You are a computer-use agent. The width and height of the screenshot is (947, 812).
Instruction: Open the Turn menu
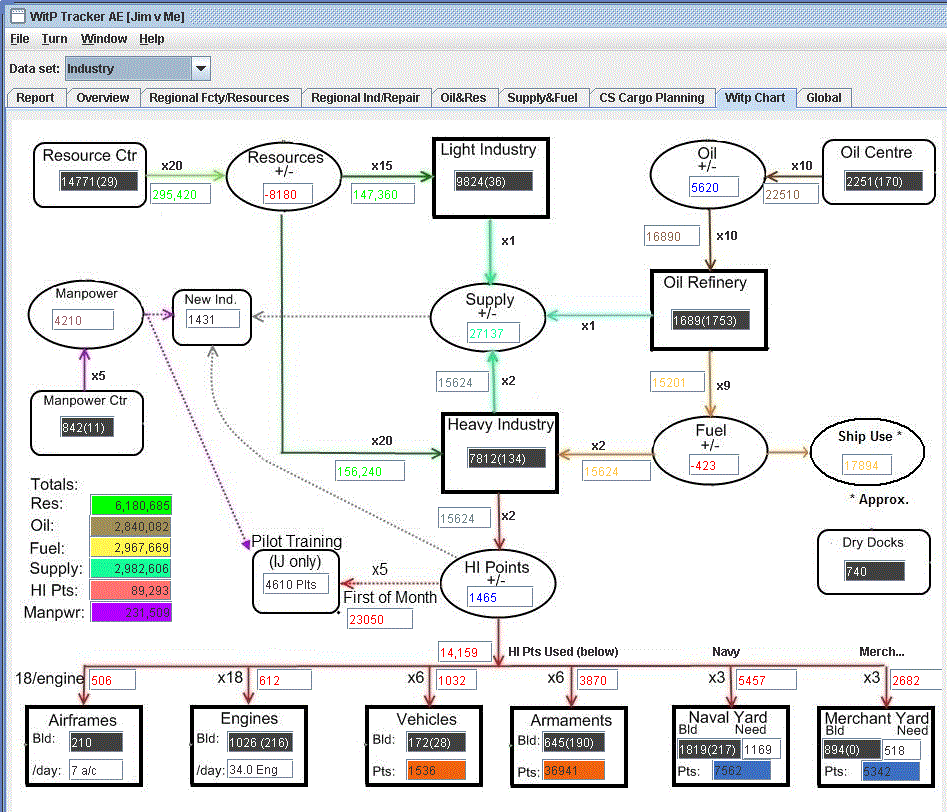54,39
